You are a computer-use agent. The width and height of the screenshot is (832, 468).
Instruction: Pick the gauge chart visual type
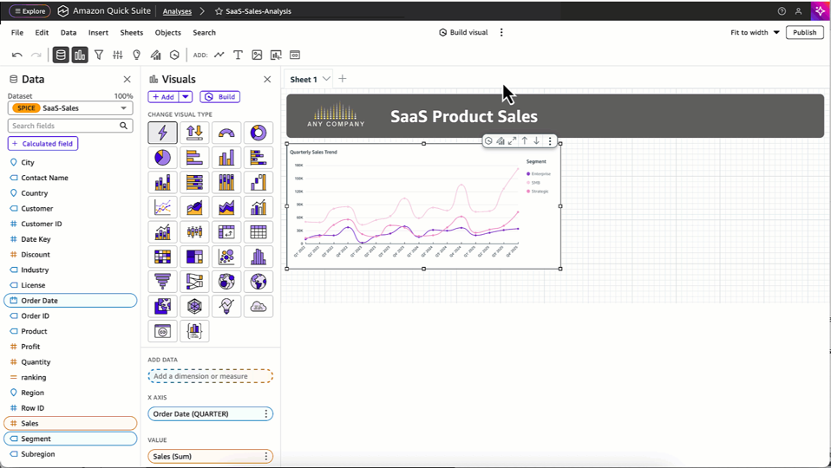point(226,133)
